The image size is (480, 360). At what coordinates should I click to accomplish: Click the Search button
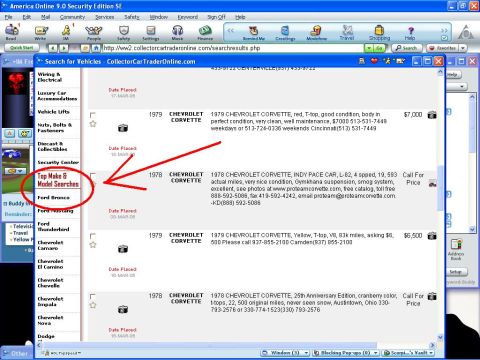pyautogui.click(x=406, y=48)
